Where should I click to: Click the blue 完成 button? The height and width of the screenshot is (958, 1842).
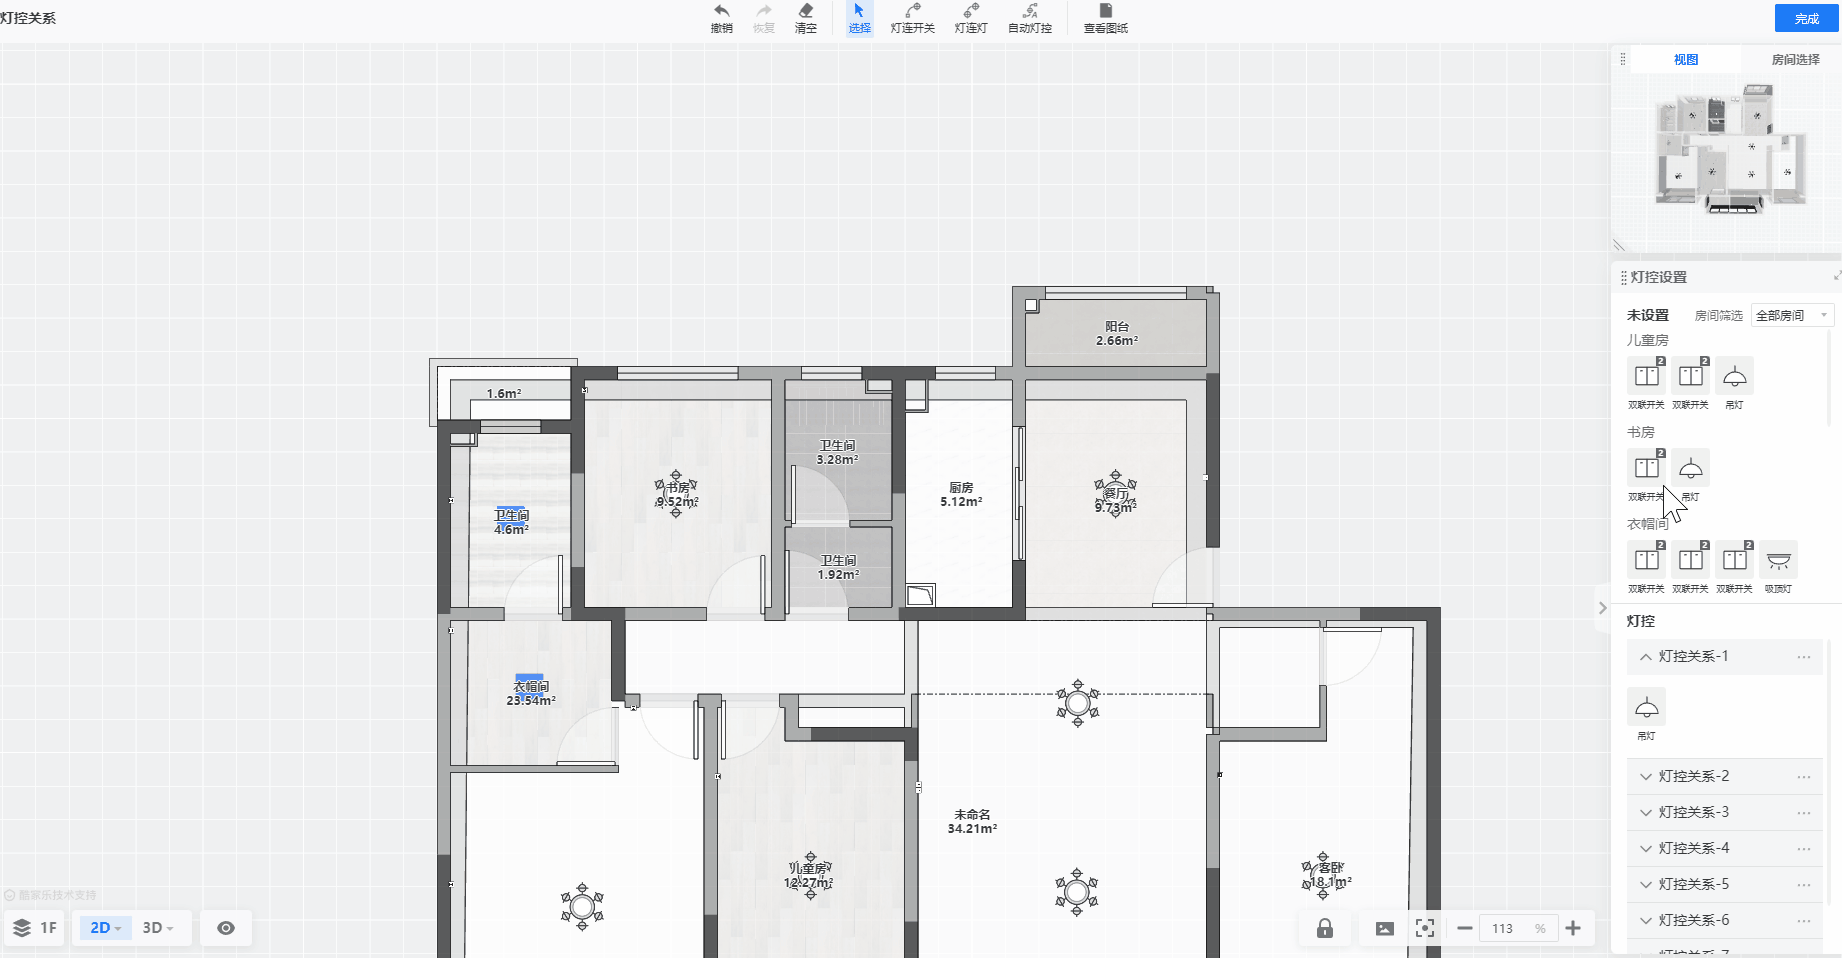[1806, 19]
